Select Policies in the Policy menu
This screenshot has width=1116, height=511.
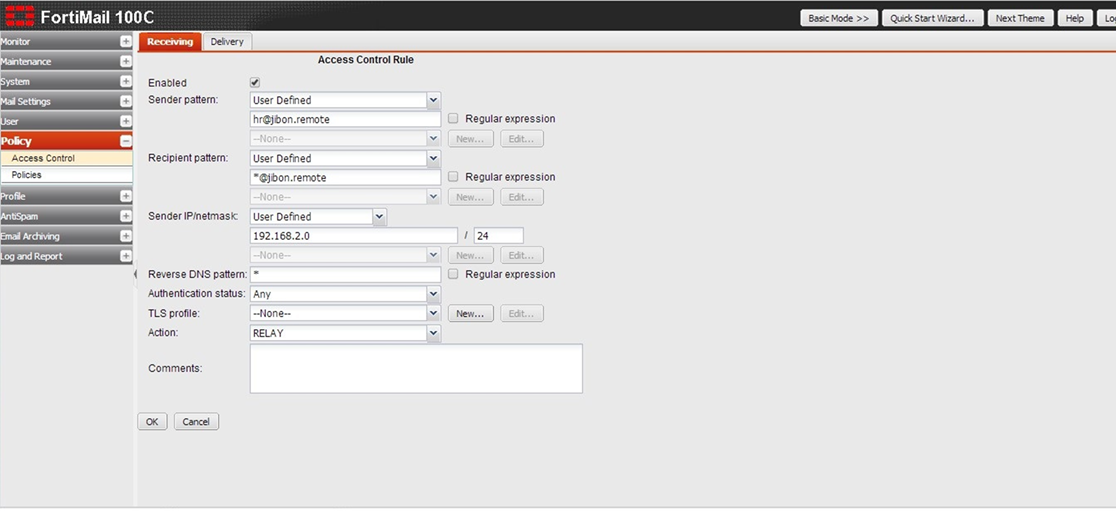point(66,175)
